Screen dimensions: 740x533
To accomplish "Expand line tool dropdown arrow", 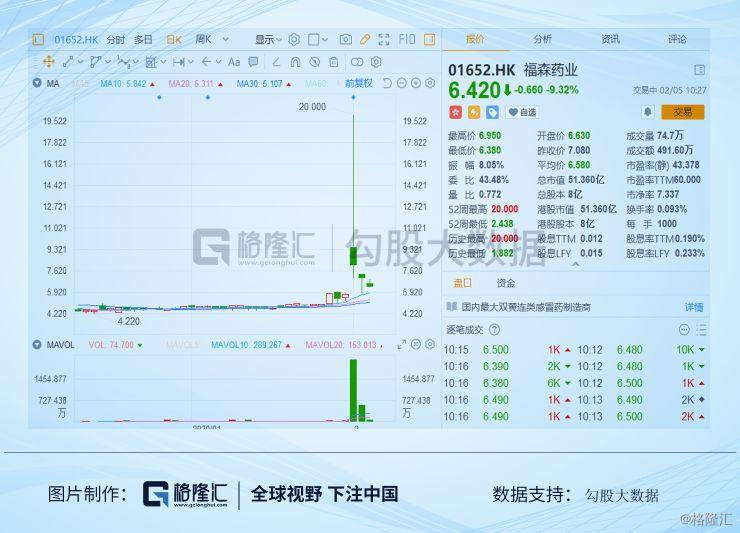I will click(x=80, y=62).
